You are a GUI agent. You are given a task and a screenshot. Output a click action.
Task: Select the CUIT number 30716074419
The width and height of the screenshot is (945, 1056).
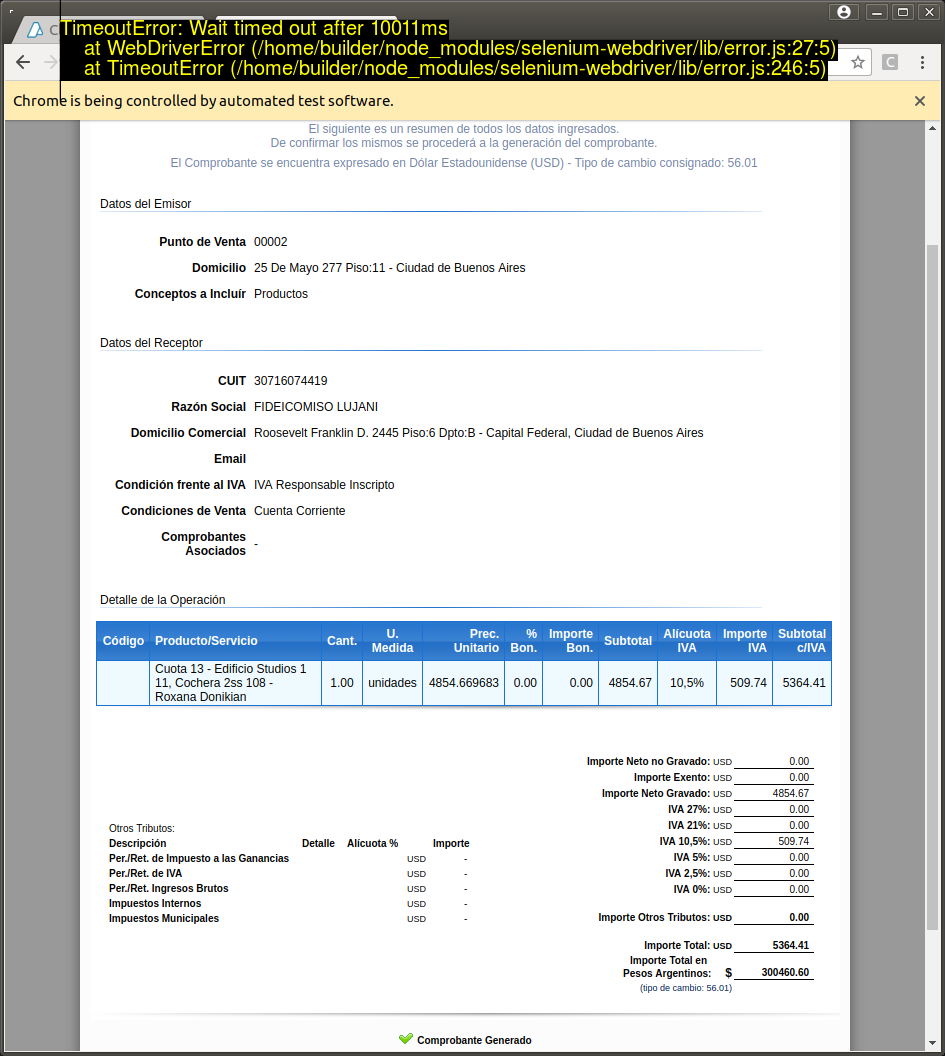point(290,381)
